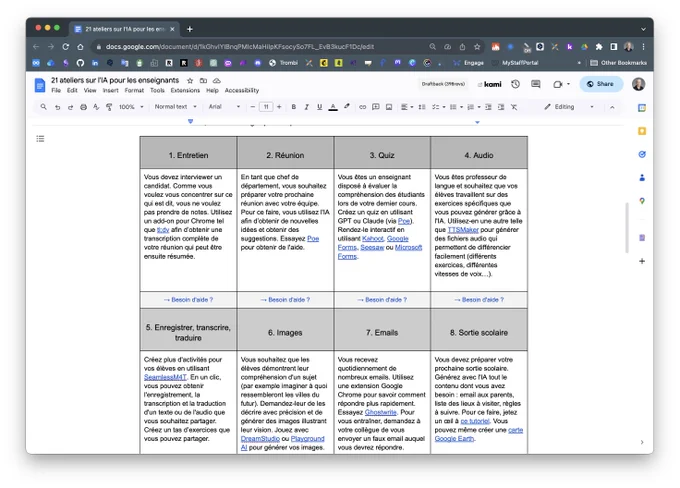
Task: Print the document with printer icon
Action: pyautogui.click(x=83, y=107)
